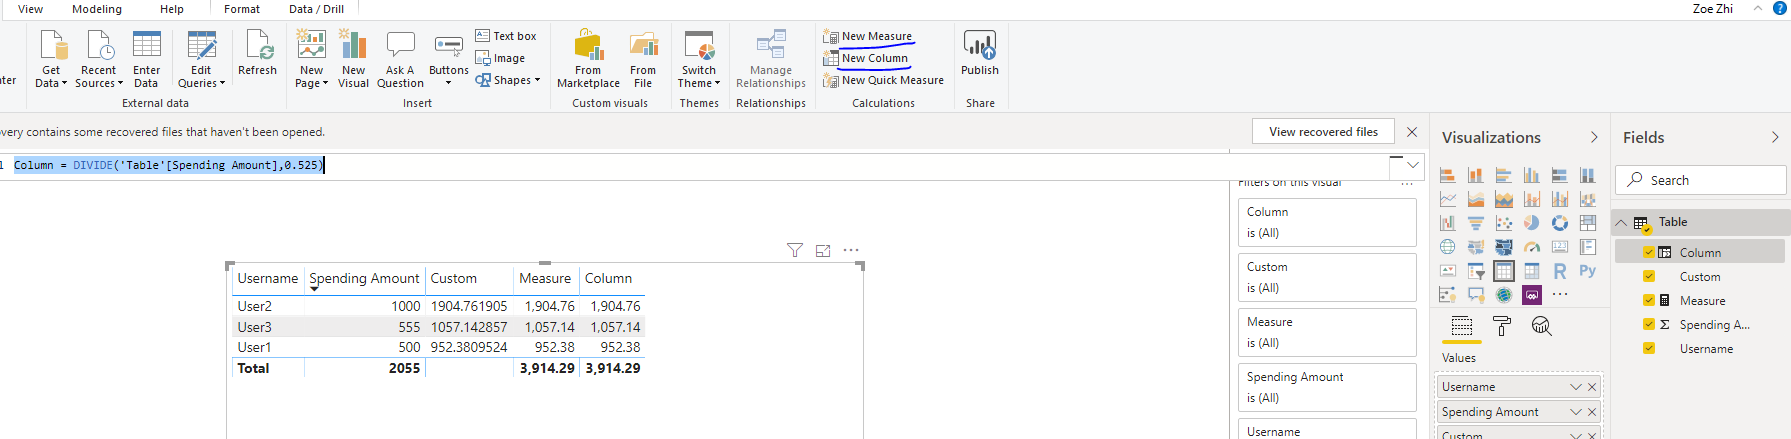Image resolution: width=1791 pixels, height=439 pixels.
Task: Open more visuals ellipsis in Visualizations
Action: (1560, 295)
